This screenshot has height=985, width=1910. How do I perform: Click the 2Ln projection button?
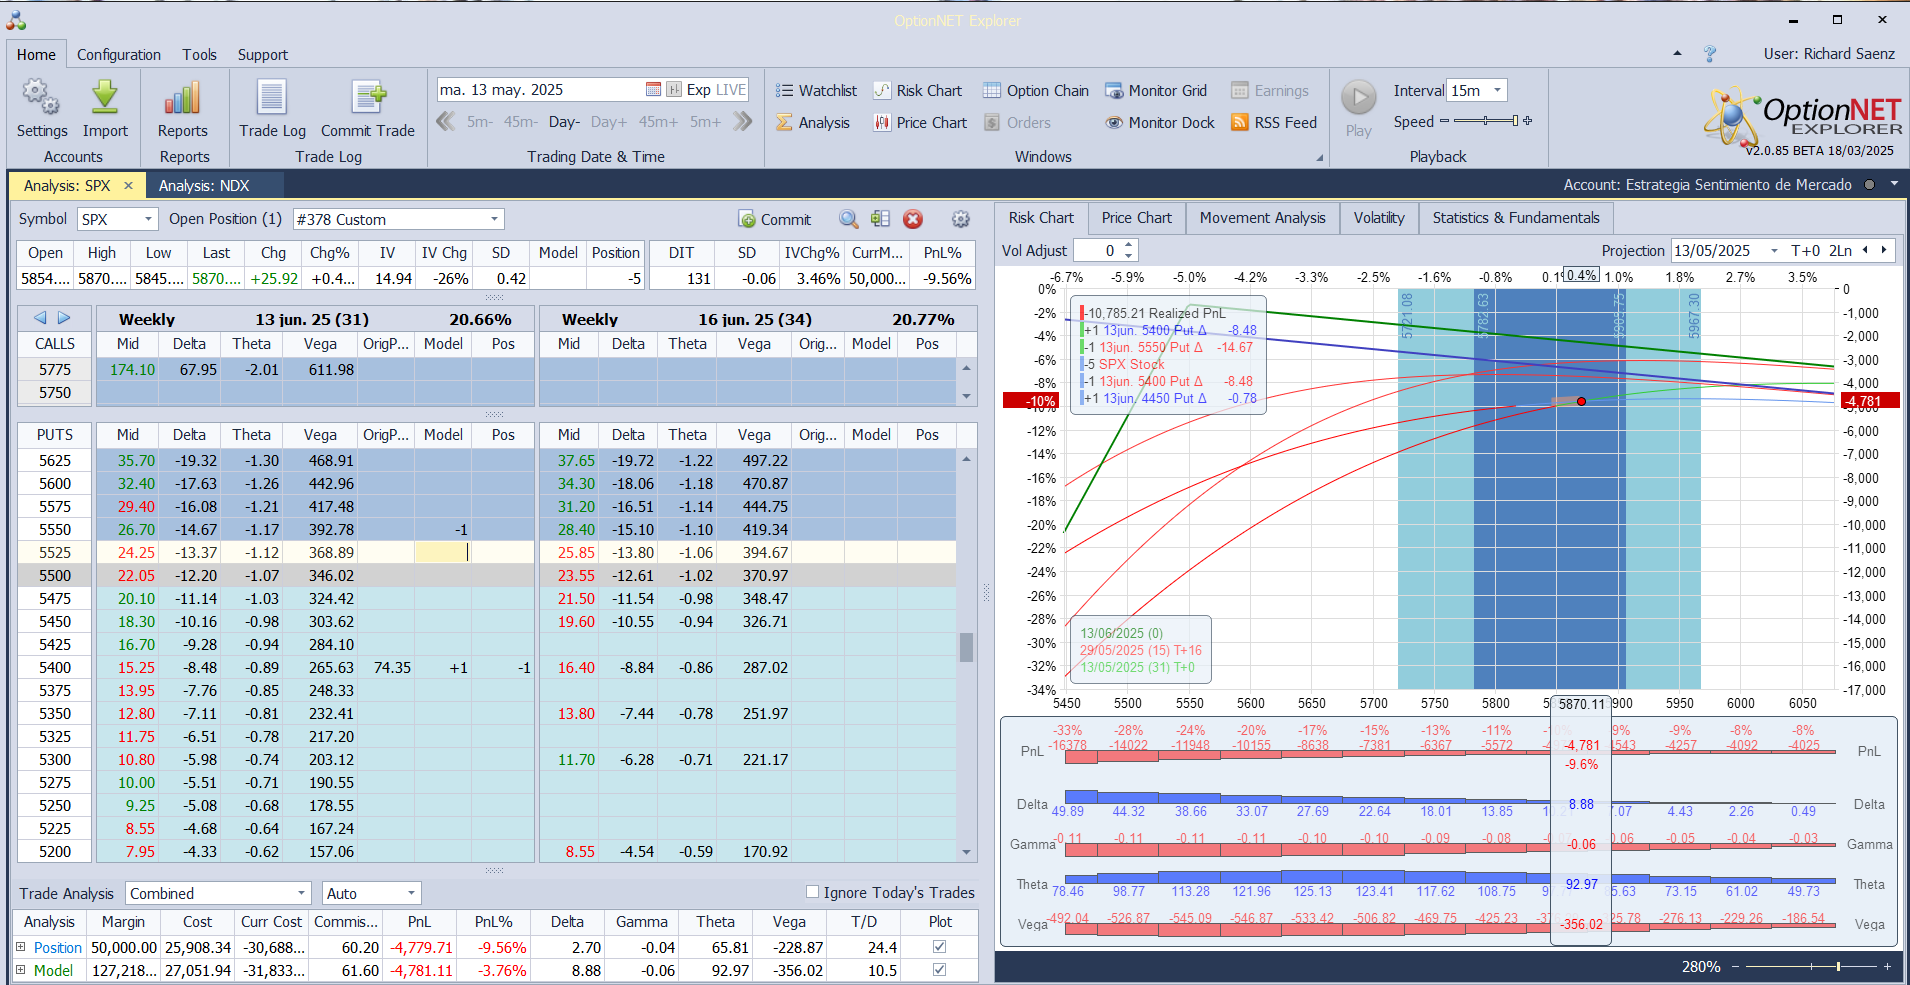tap(1840, 250)
